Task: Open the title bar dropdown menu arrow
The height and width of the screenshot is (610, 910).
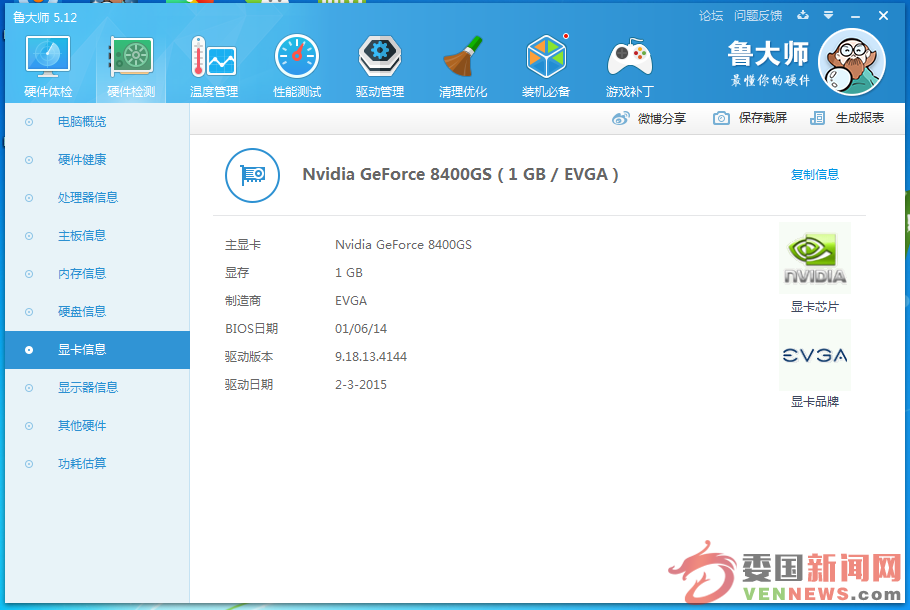Action: click(x=829, y=15)
